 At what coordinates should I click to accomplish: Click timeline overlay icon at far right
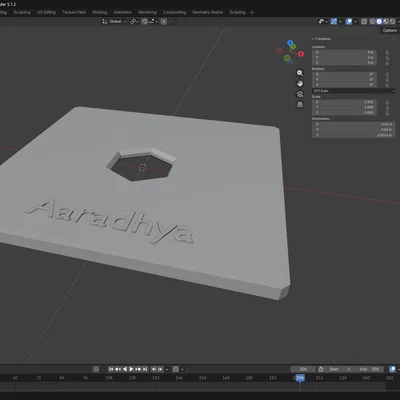[x=392, y=369]
